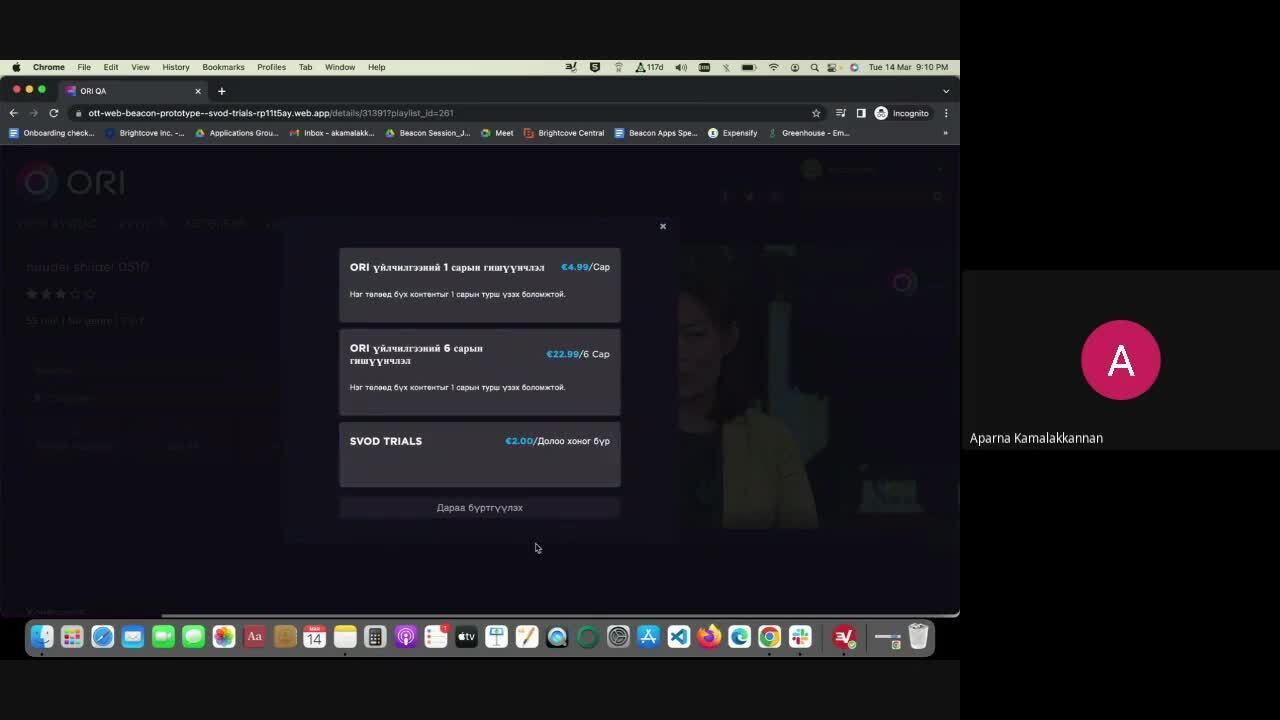
Task: Open Chrome's three-dot menu
Action: tap(946, 113)
